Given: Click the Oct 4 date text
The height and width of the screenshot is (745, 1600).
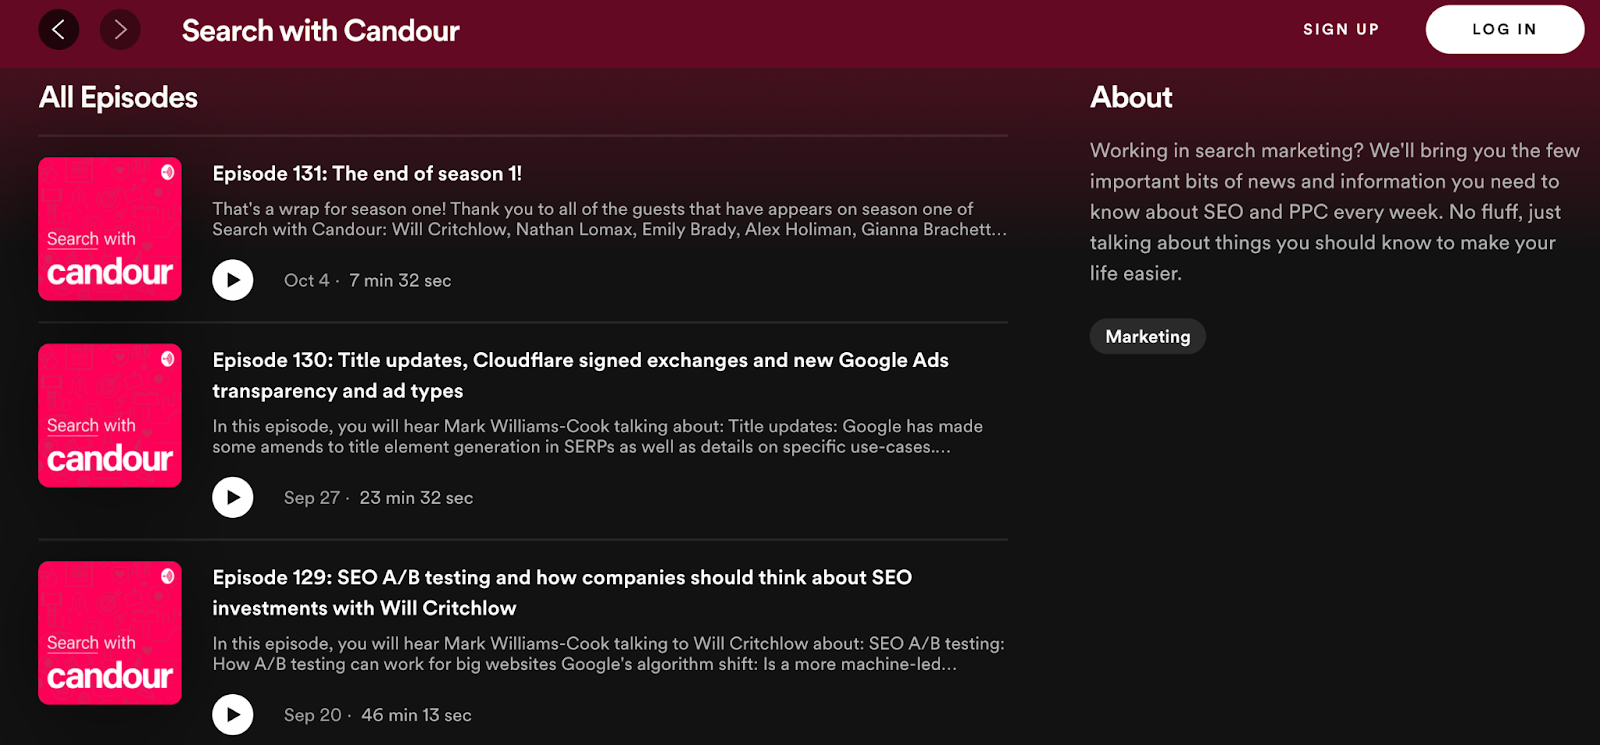Looking at the screenshot, I should pyautogui.click(x=306, y=281).
